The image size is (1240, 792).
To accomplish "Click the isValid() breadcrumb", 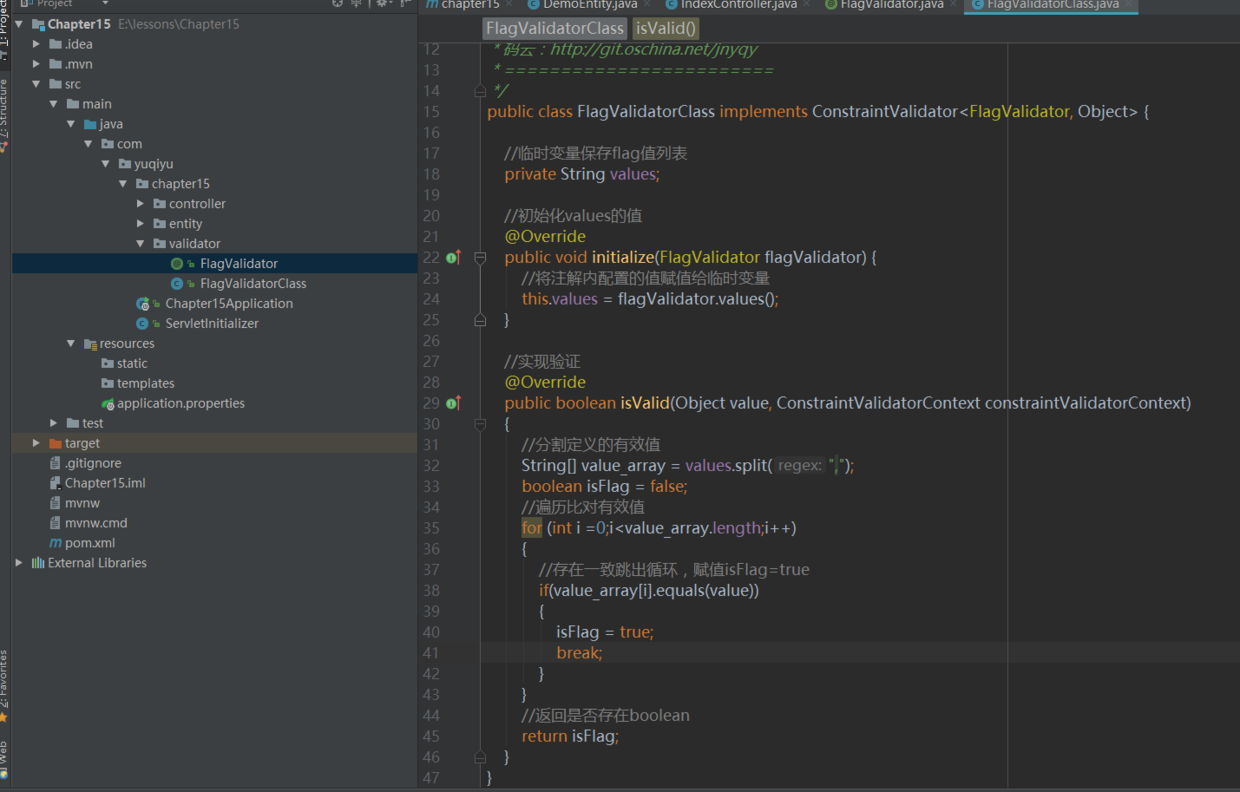I will pyautogui.click(x=666, y=28).
